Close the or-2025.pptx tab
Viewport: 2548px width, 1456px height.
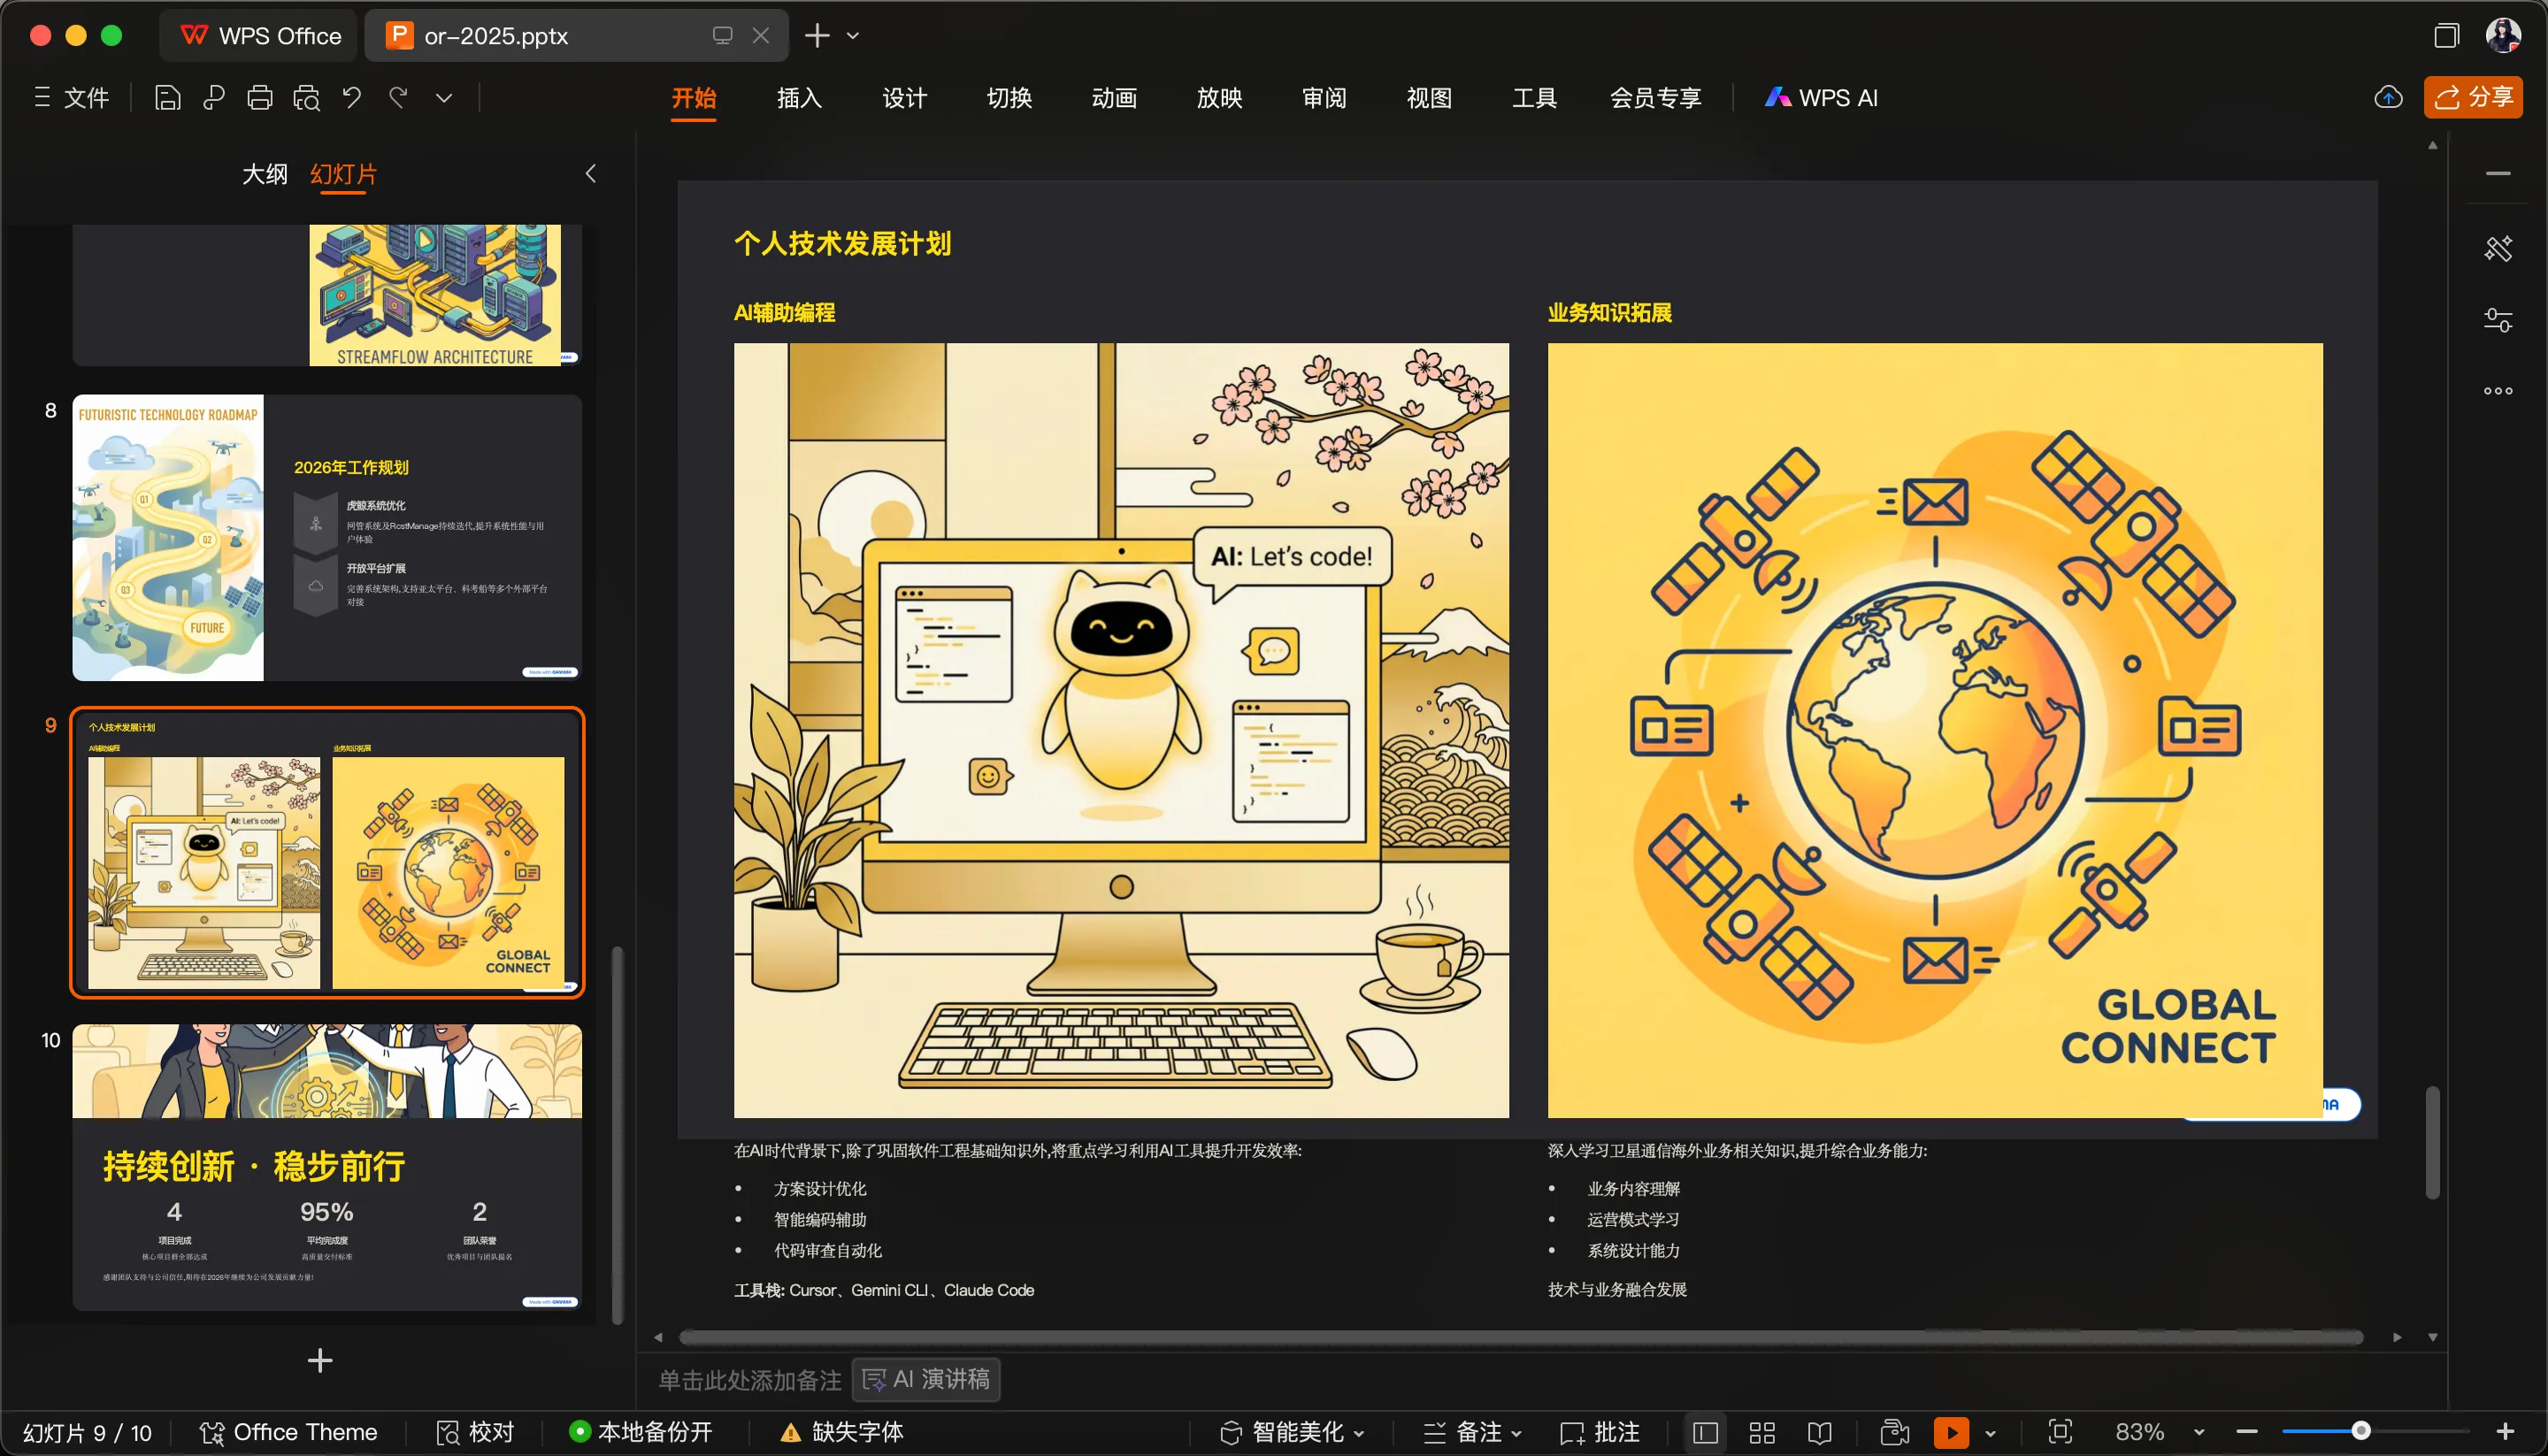[x=761, y=35]
